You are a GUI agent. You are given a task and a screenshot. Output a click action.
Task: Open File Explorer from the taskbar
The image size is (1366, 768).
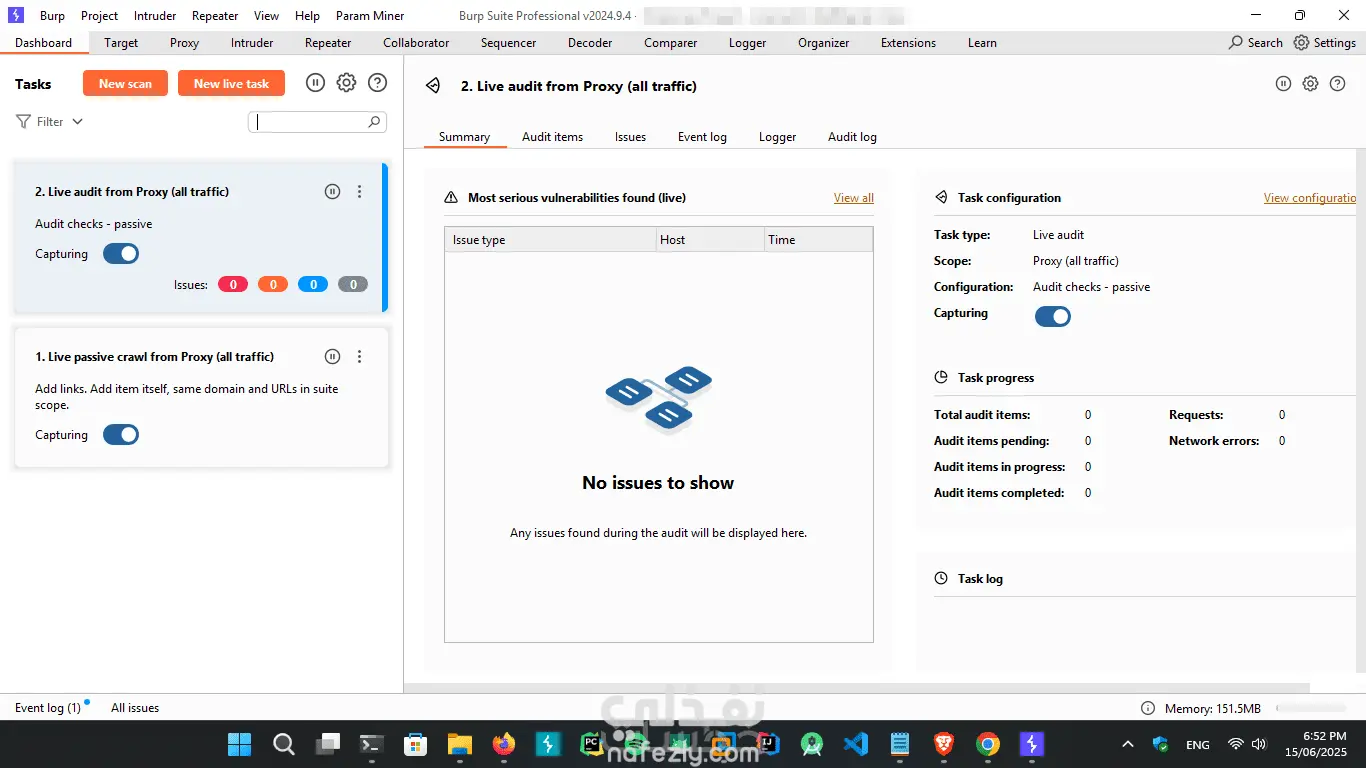pos(459,744)
